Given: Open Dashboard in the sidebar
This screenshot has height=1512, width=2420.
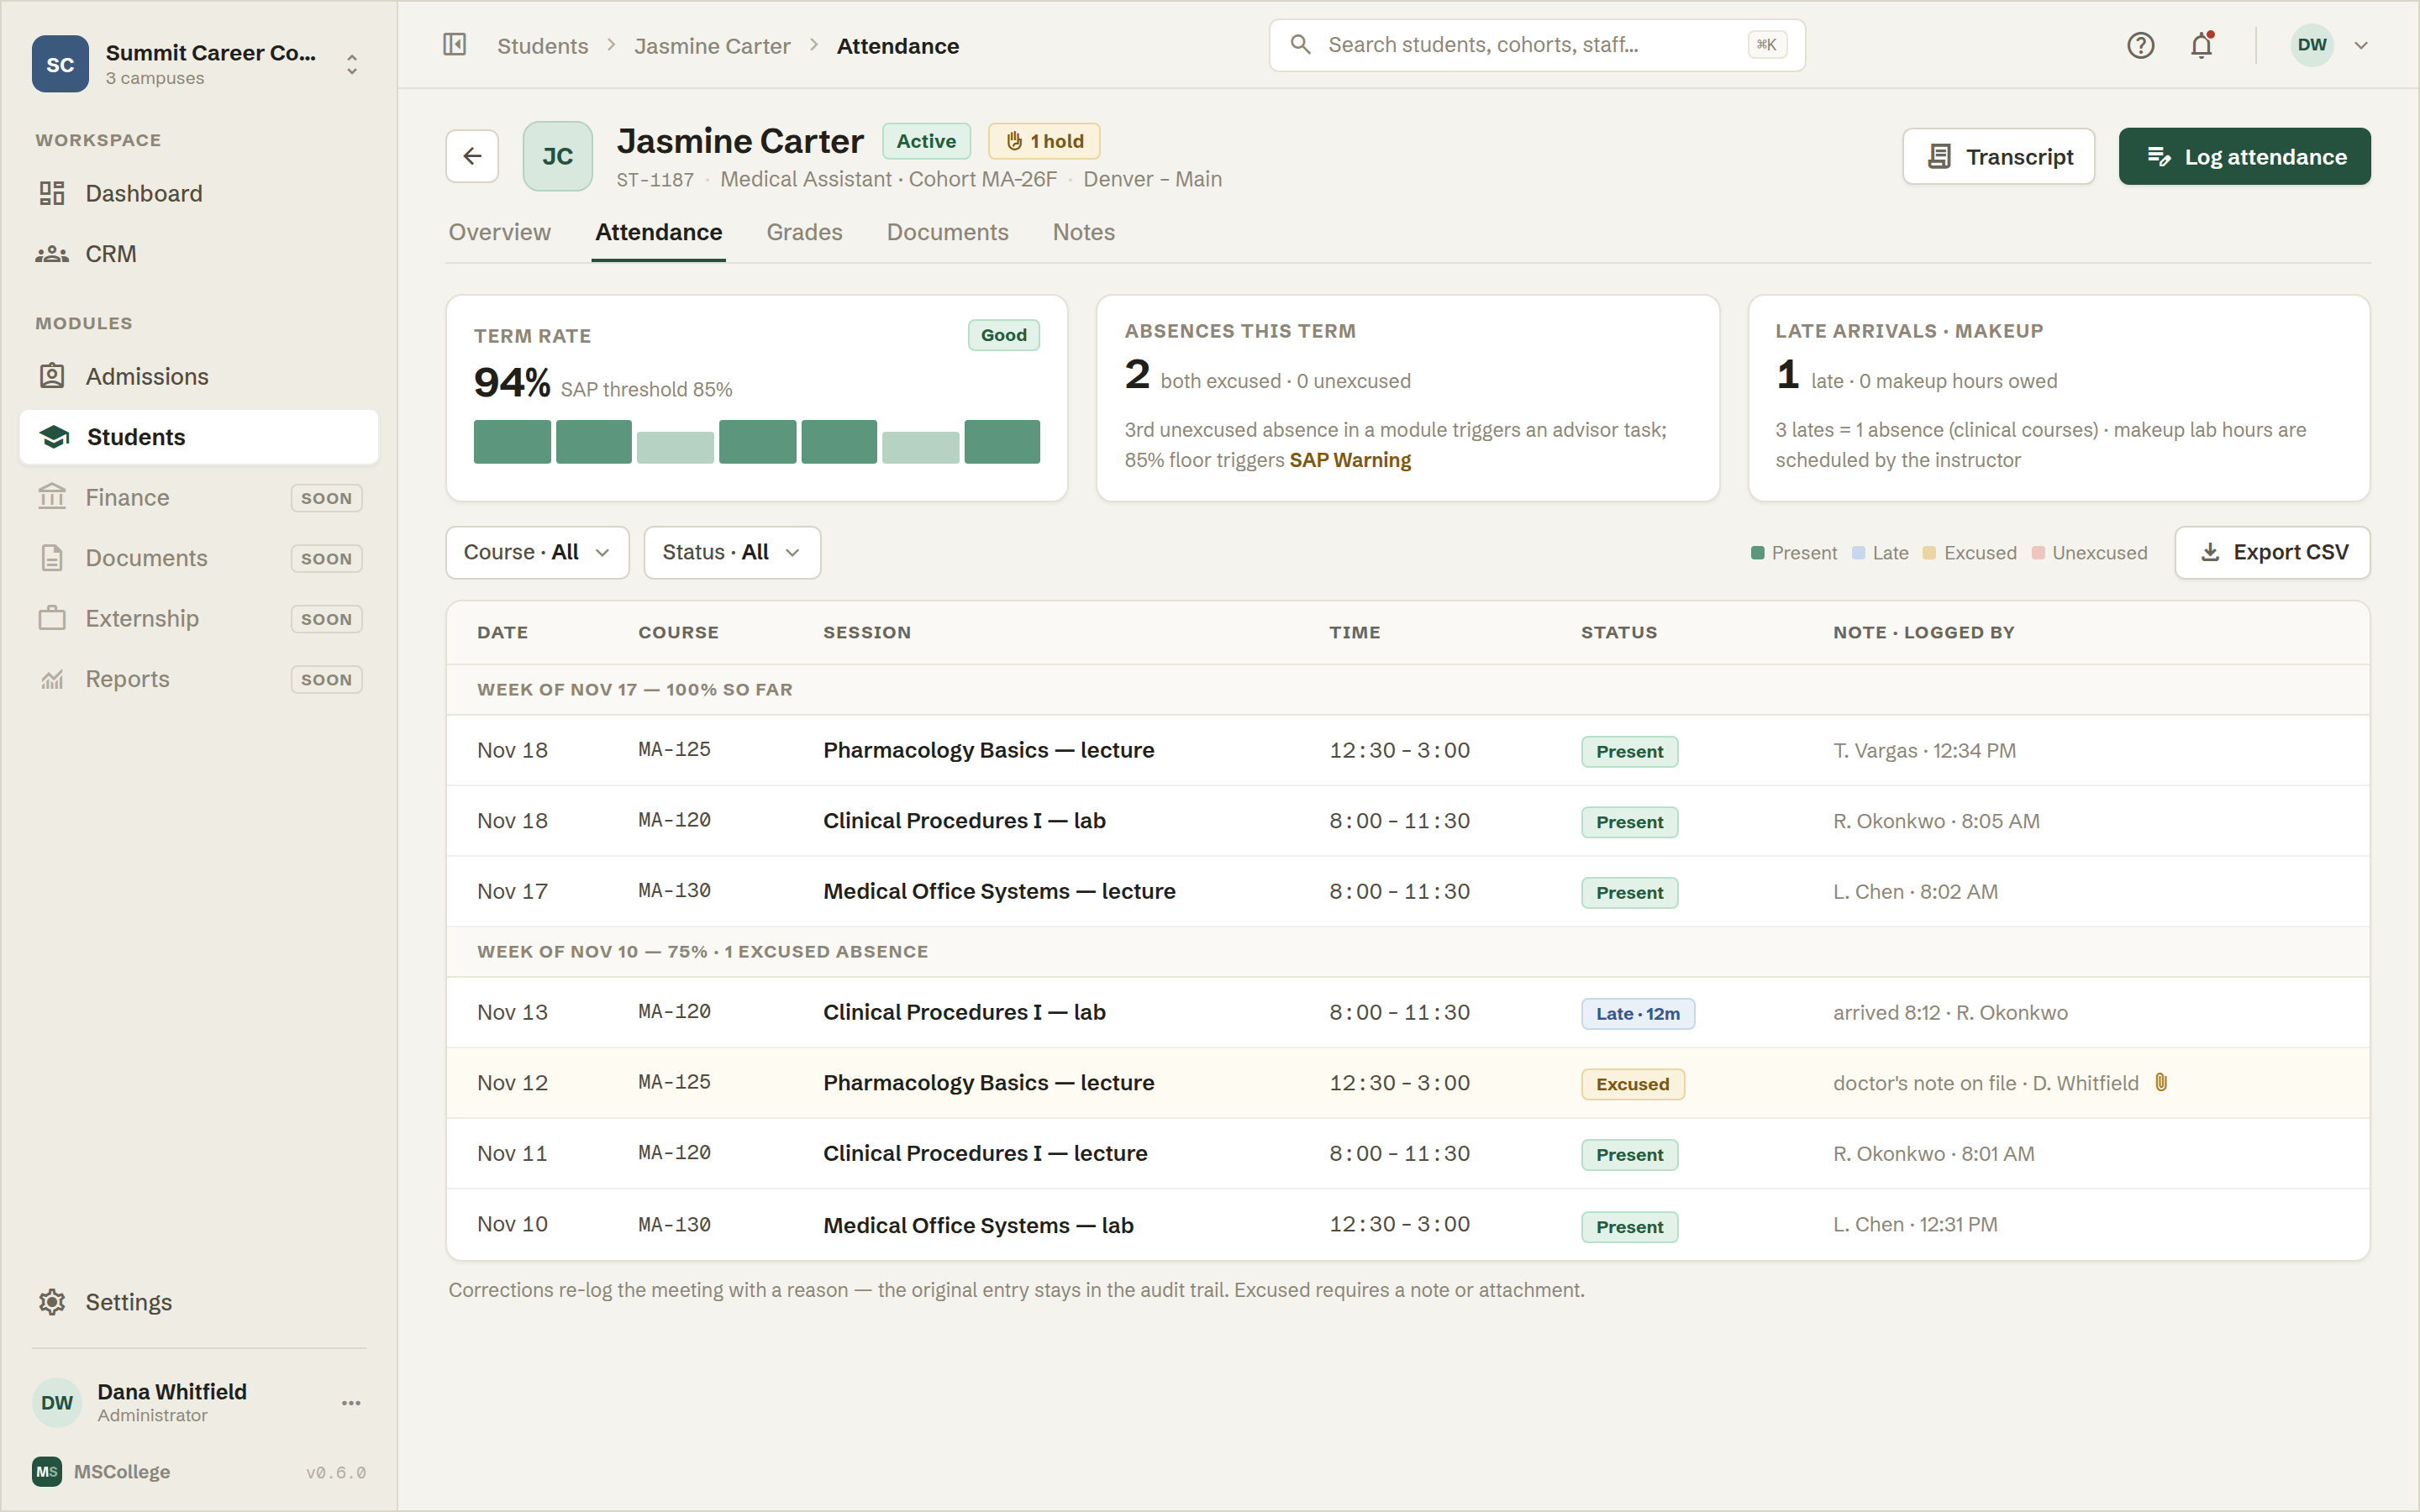Looking at the screenshot, I should [199, 193].
